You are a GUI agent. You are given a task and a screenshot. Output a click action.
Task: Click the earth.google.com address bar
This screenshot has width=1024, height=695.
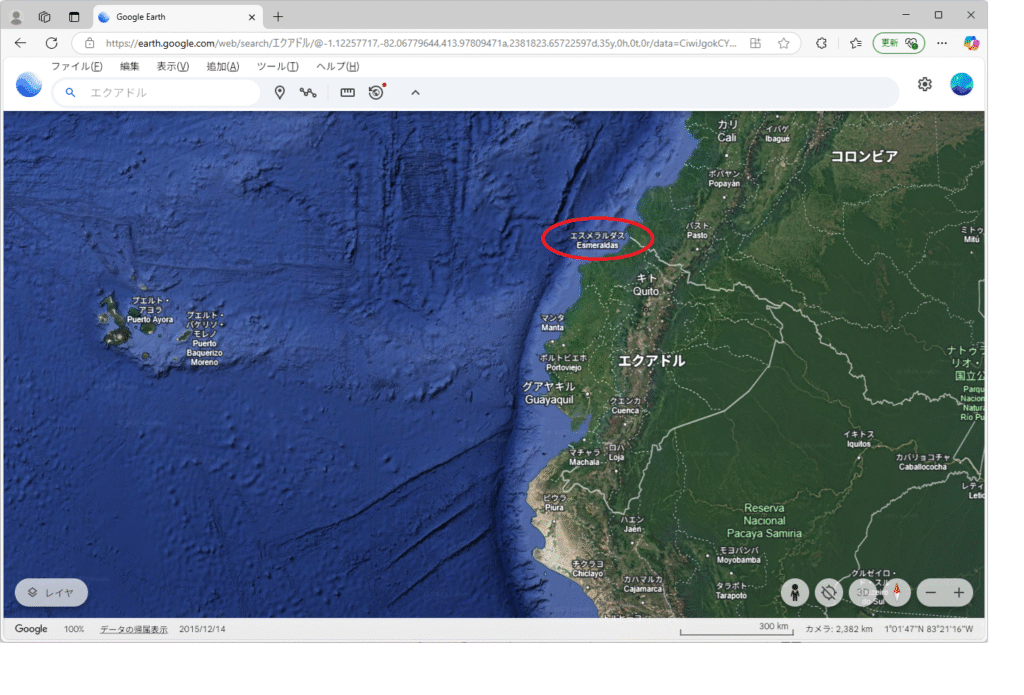point(421,43)
